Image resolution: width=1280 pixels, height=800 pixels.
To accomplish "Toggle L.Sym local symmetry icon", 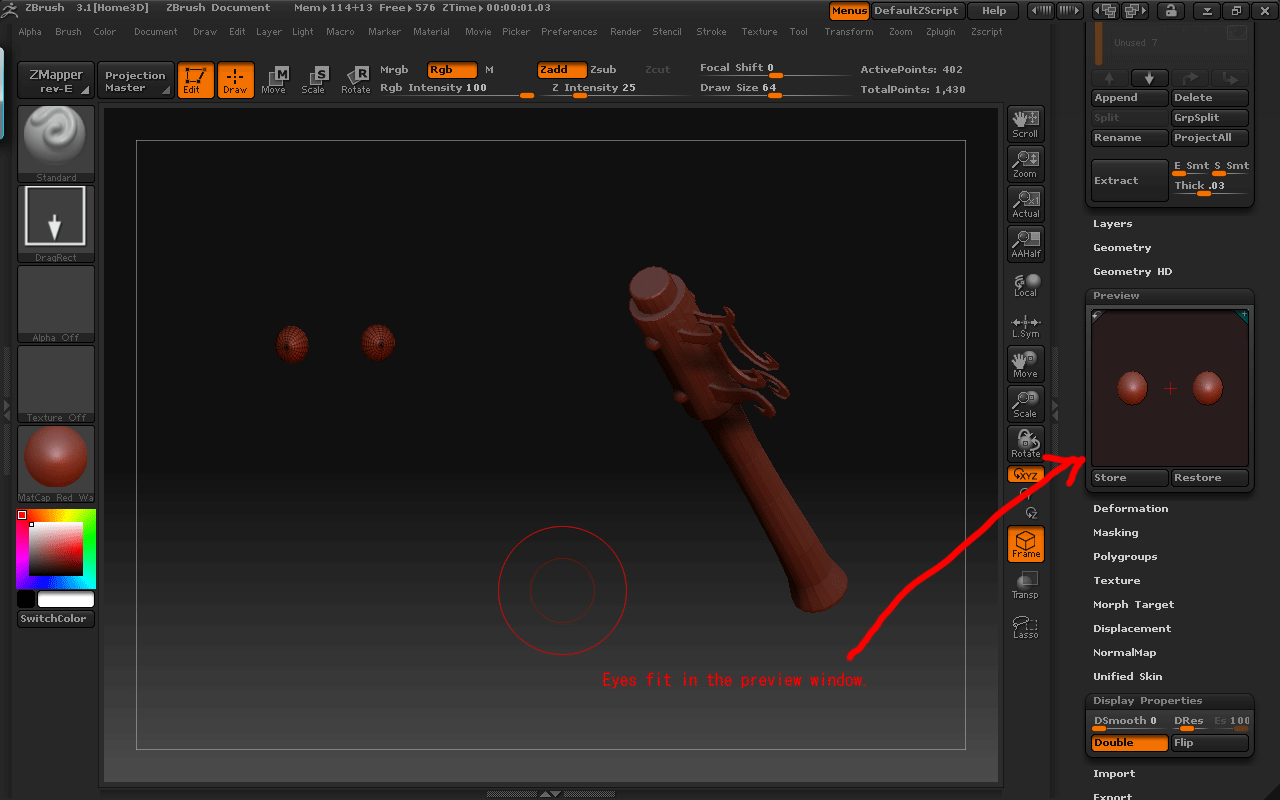I will tap(1025, 325).
